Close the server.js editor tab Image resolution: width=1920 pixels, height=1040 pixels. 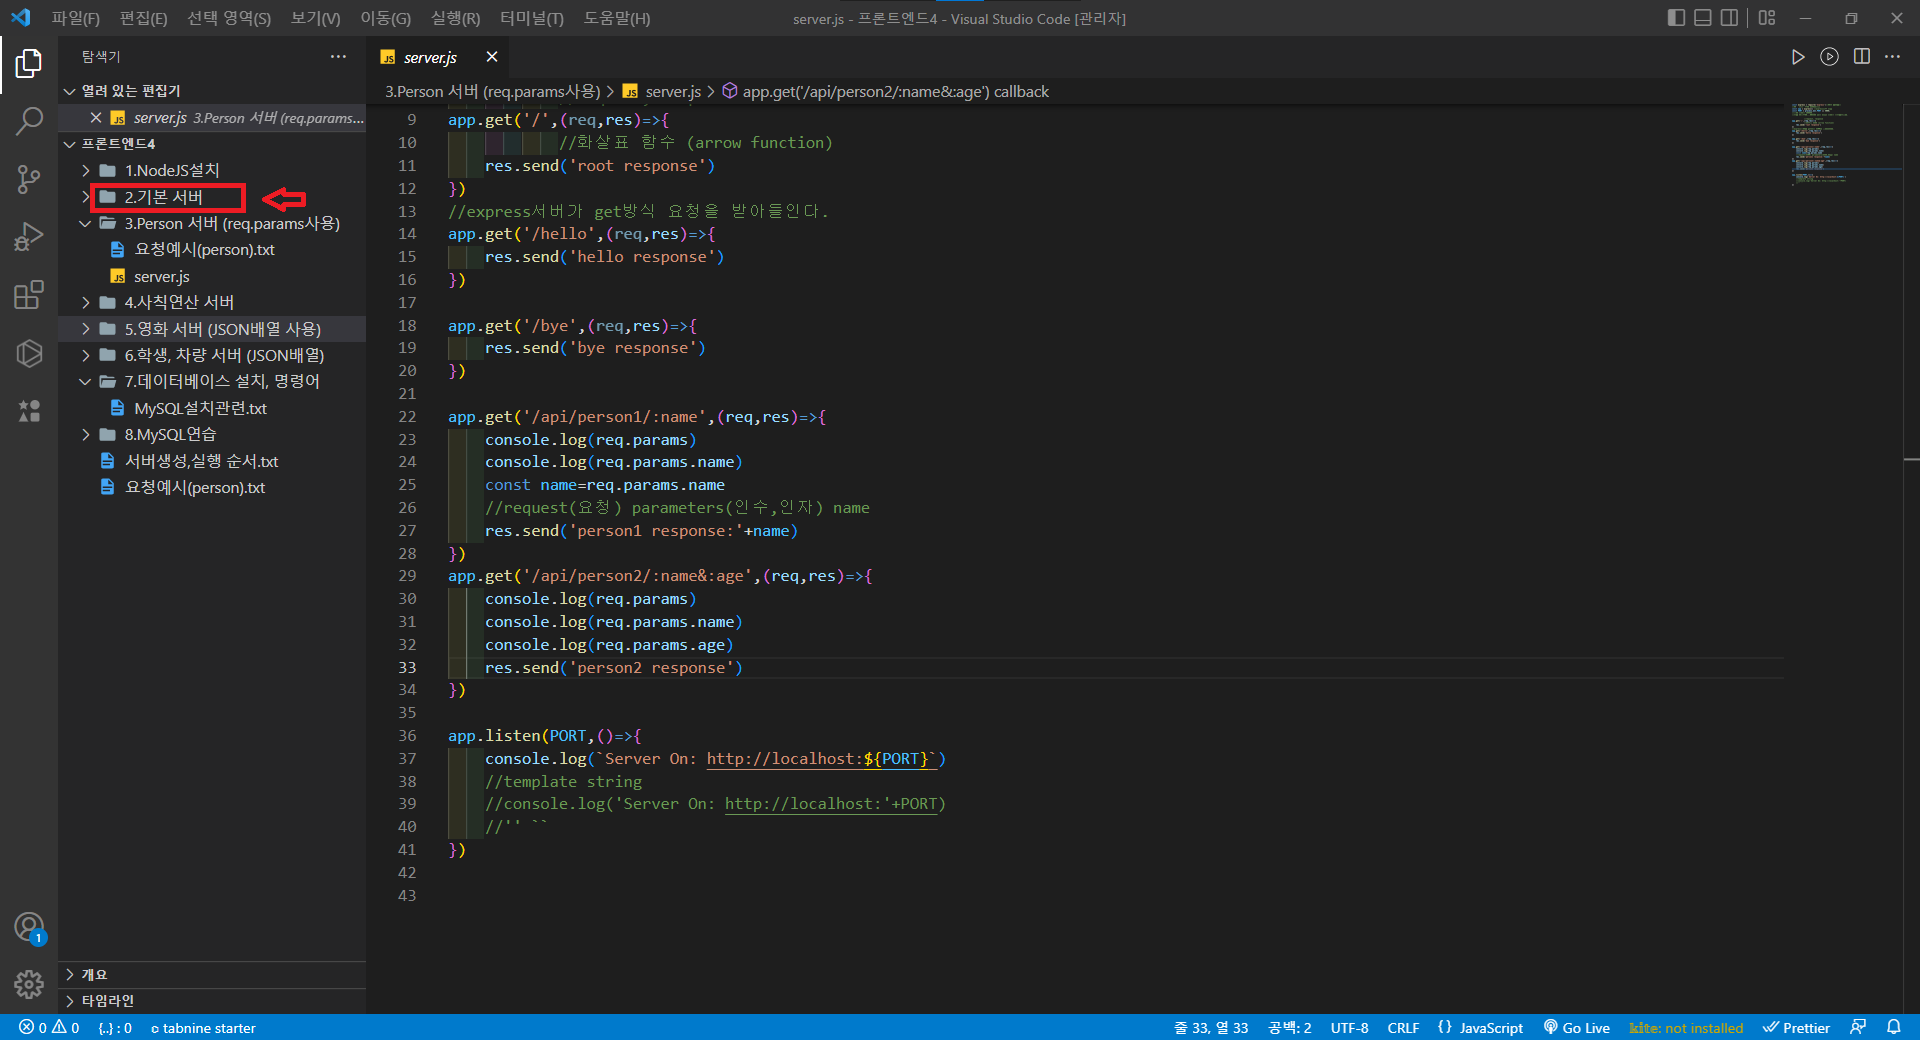tap(492, 57)
